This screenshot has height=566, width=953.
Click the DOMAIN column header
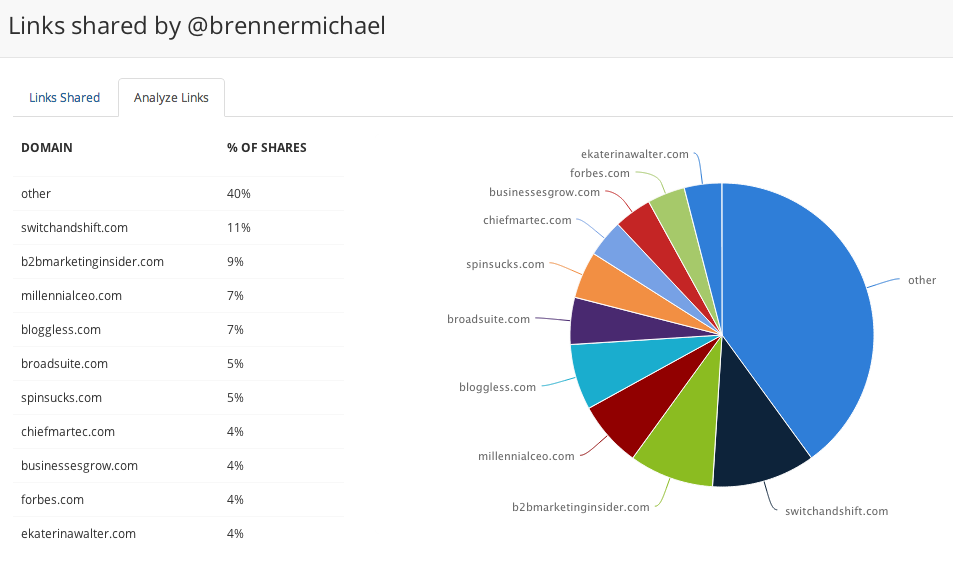(47, 148)
